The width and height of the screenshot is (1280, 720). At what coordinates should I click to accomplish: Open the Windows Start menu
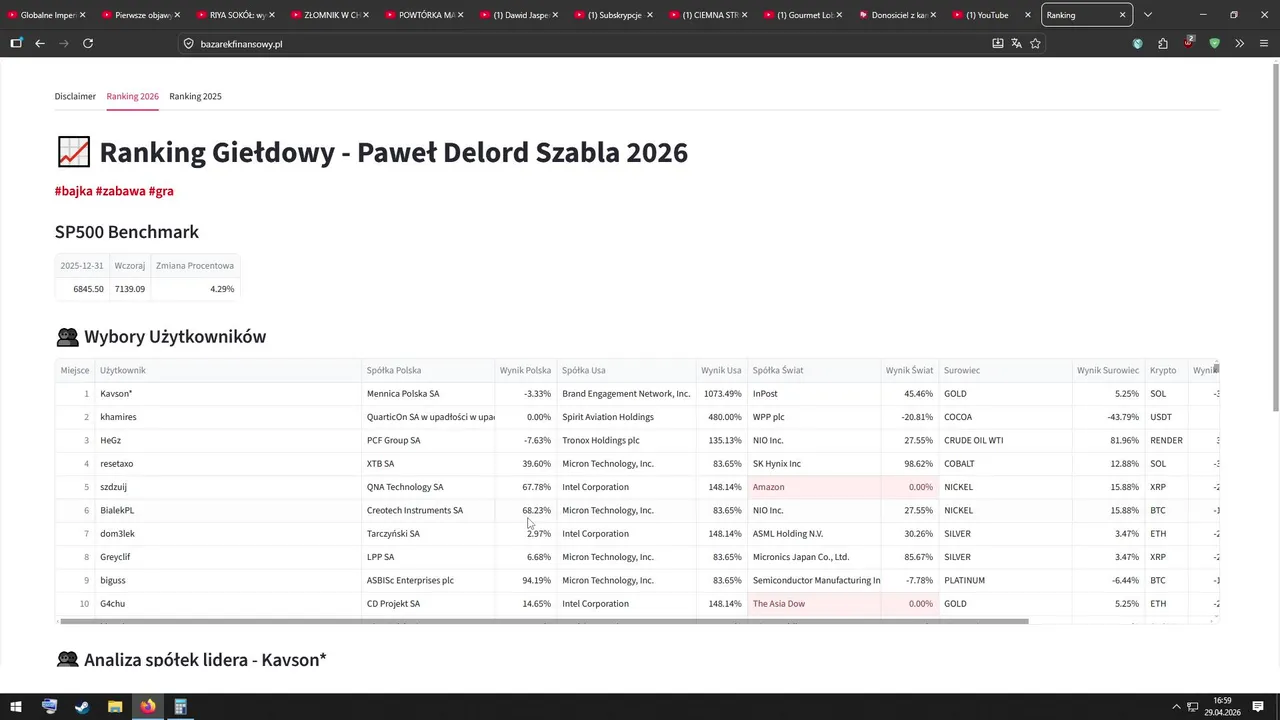(x=17, y=706)
